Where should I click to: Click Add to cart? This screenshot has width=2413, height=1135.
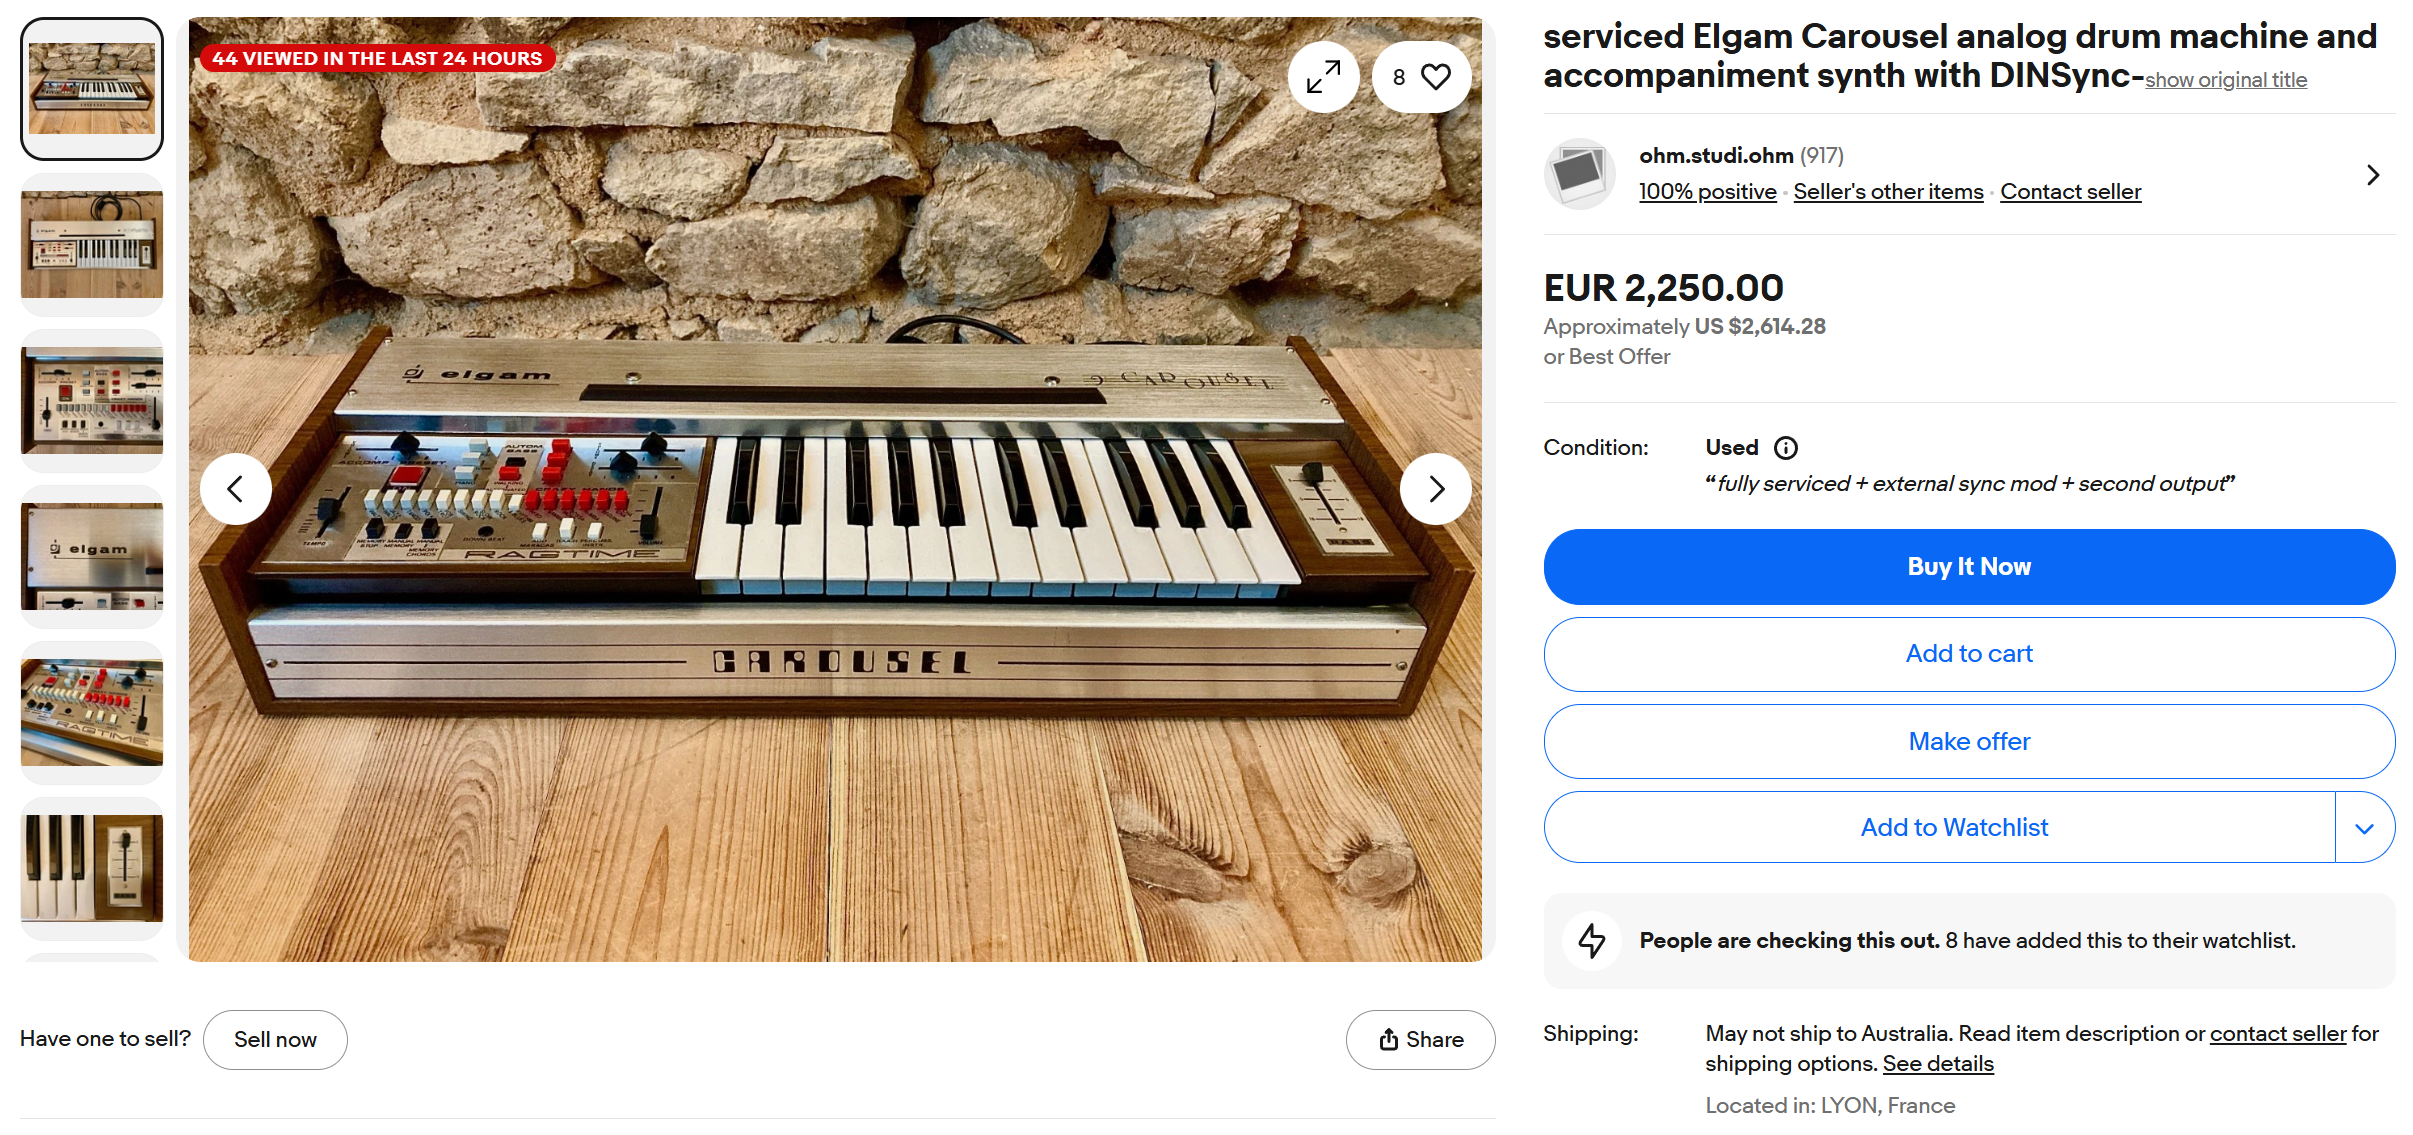[1968, 654]
